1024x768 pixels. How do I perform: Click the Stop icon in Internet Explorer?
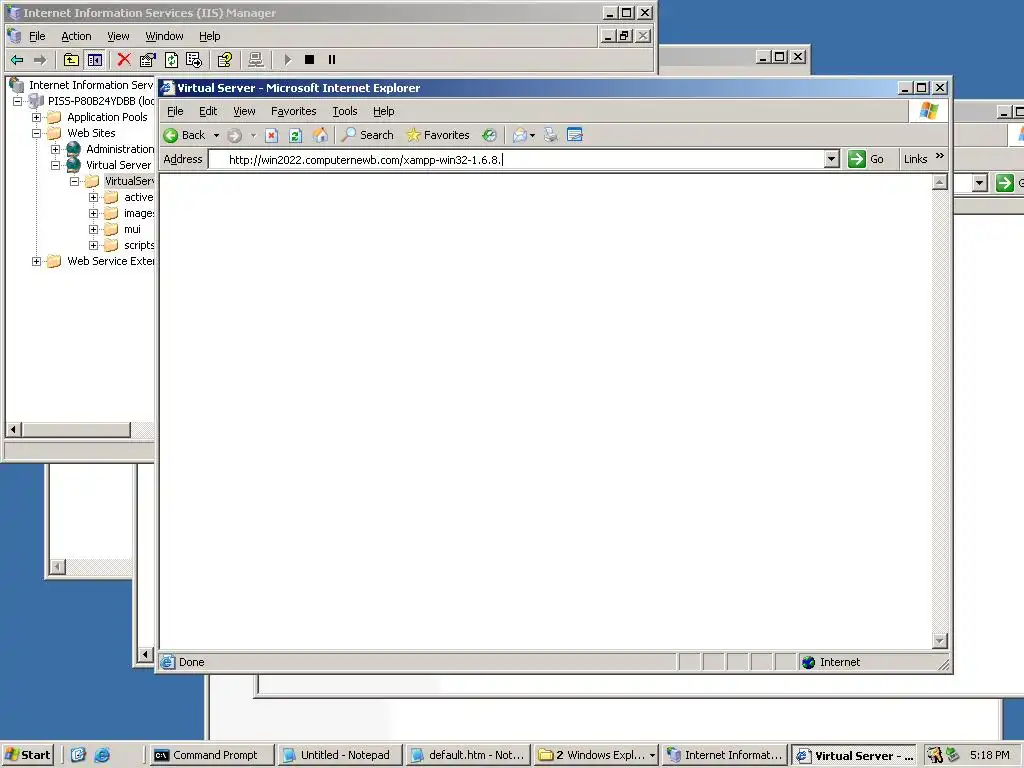coord(272,135)
